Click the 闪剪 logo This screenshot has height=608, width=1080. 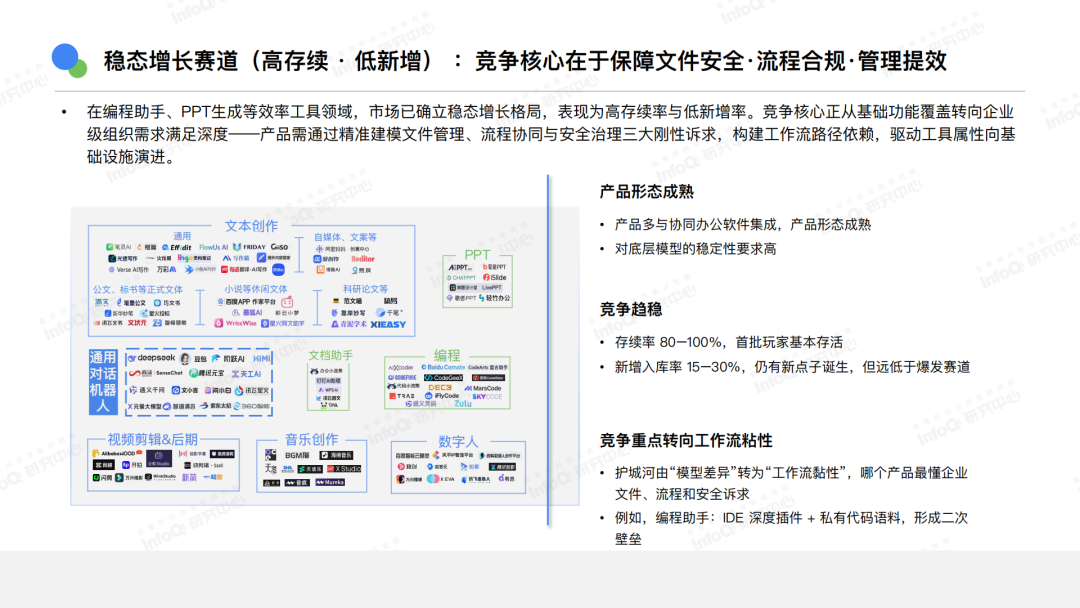(x=102, y=478)
